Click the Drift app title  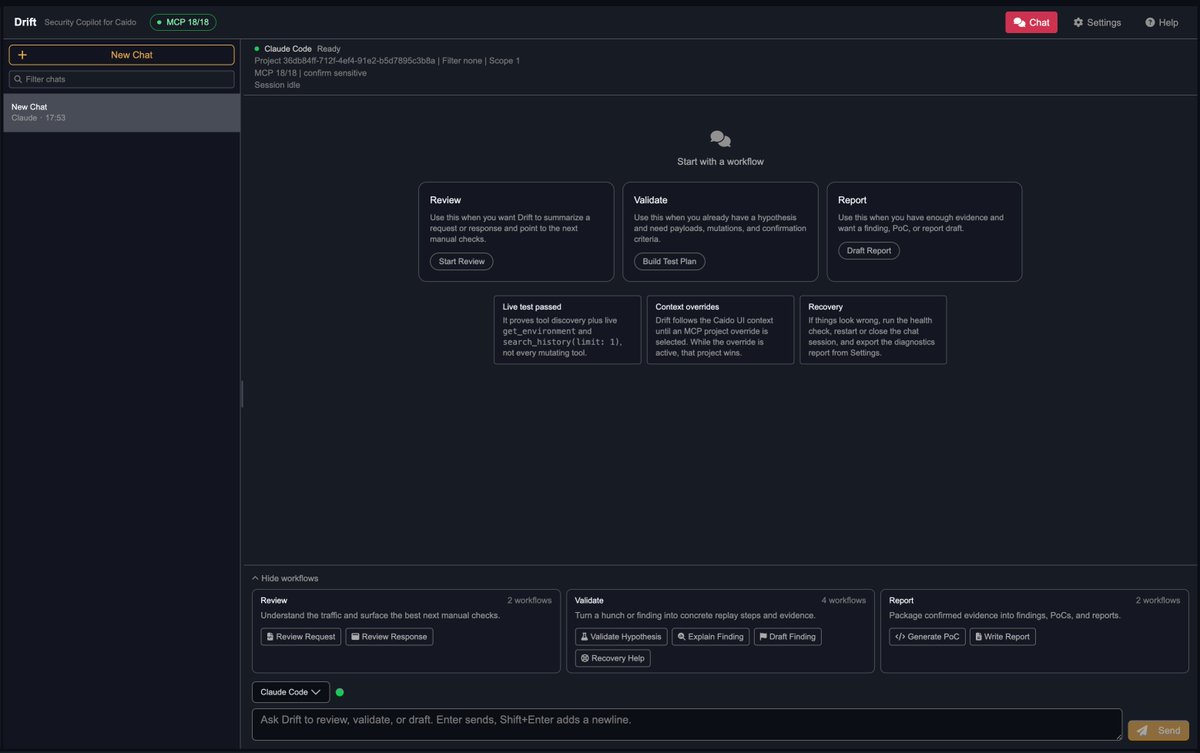pyautogui.click(x=25, y=22)
